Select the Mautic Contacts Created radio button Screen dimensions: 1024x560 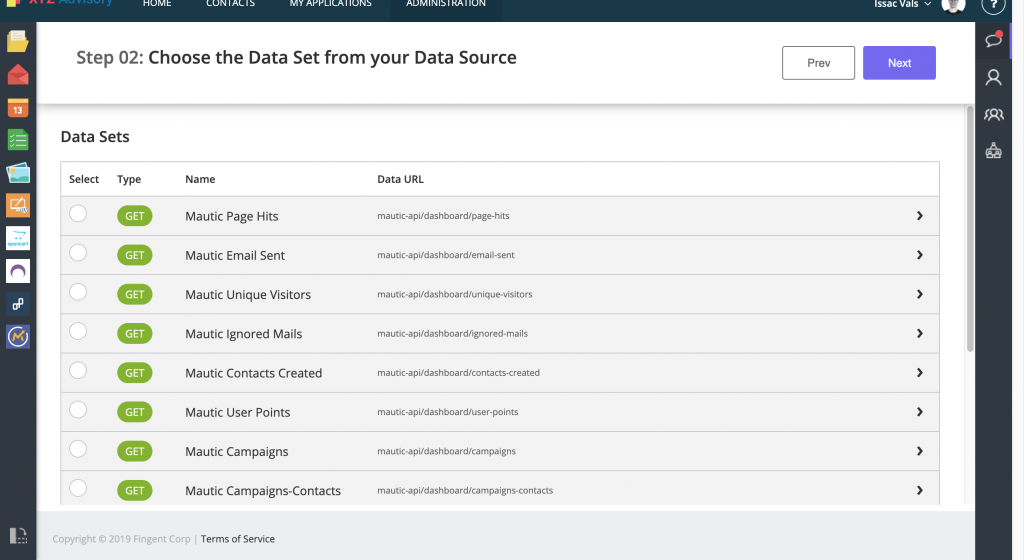coord(78,370)
